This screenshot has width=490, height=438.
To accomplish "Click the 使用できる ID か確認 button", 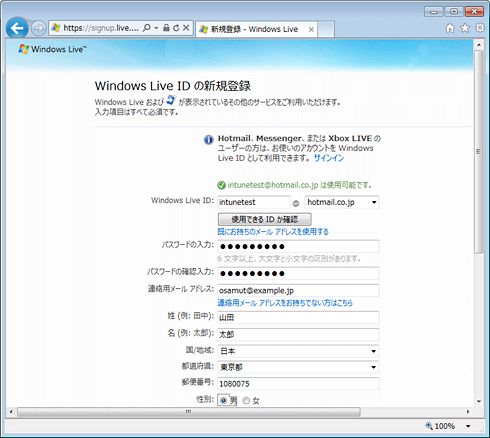I will coord(265,219).
